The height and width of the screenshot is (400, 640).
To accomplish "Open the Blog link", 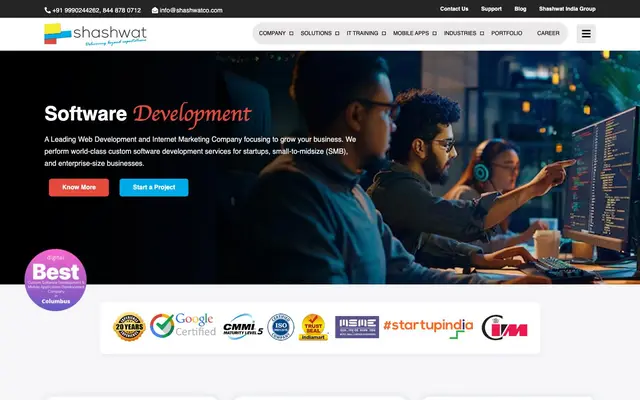I will point(520,9).
